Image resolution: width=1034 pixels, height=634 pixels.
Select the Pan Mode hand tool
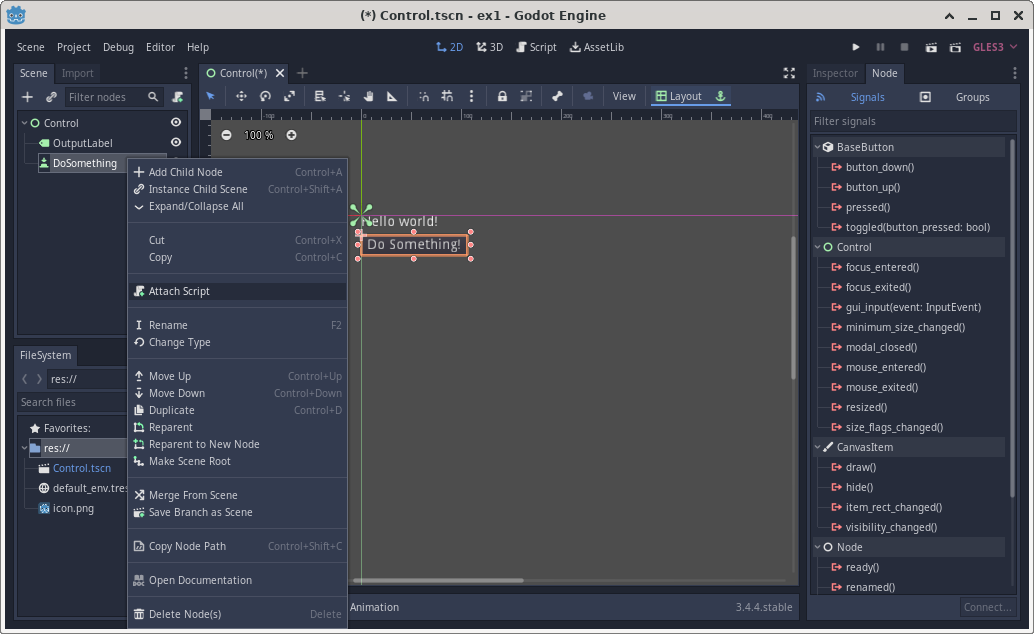pos(368,96)
